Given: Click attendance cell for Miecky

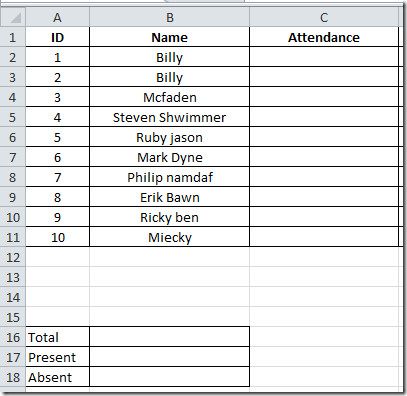Looking at the screenshot, I should (x=324, y=237).
